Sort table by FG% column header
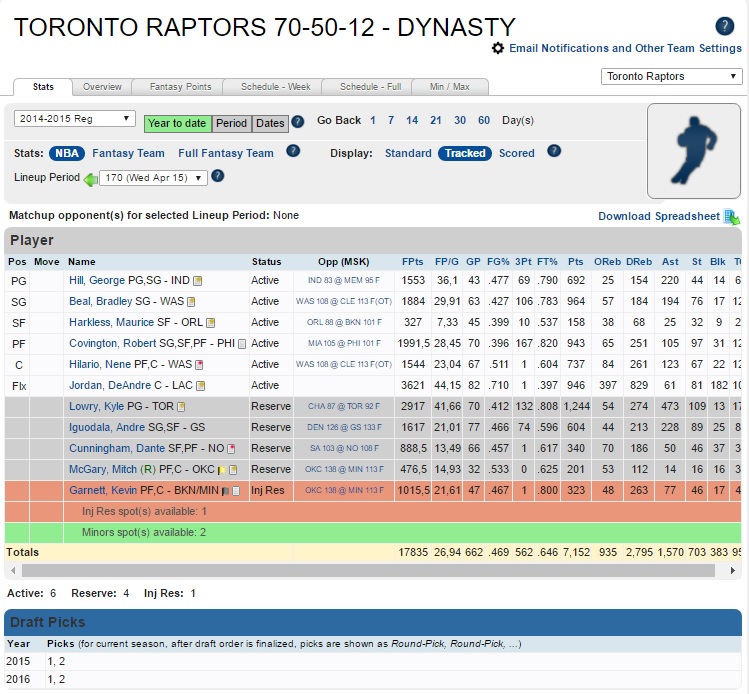Image resolution: width=749 pixels, height=694 pixels. click(x=498, y=262)
